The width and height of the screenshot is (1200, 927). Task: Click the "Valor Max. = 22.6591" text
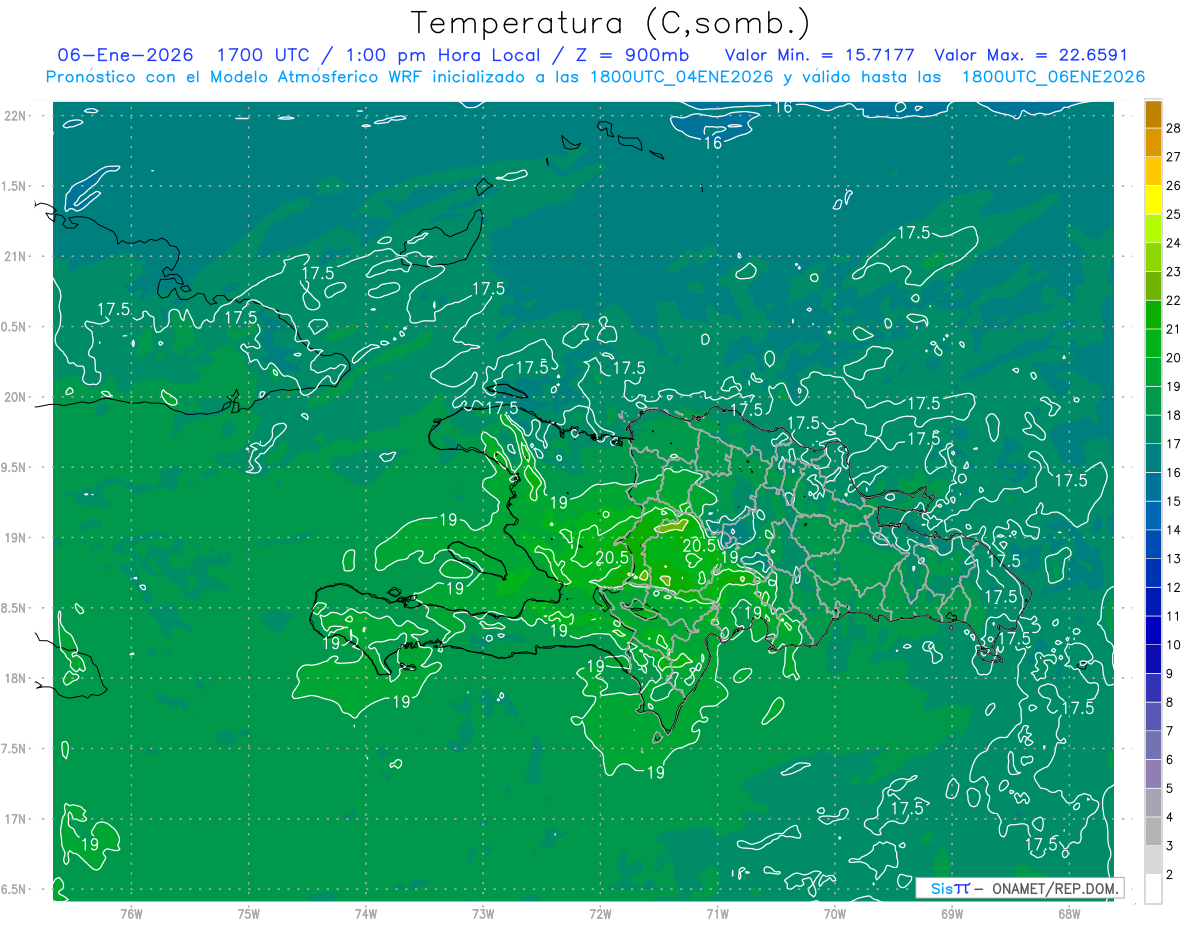point(1031,55)
